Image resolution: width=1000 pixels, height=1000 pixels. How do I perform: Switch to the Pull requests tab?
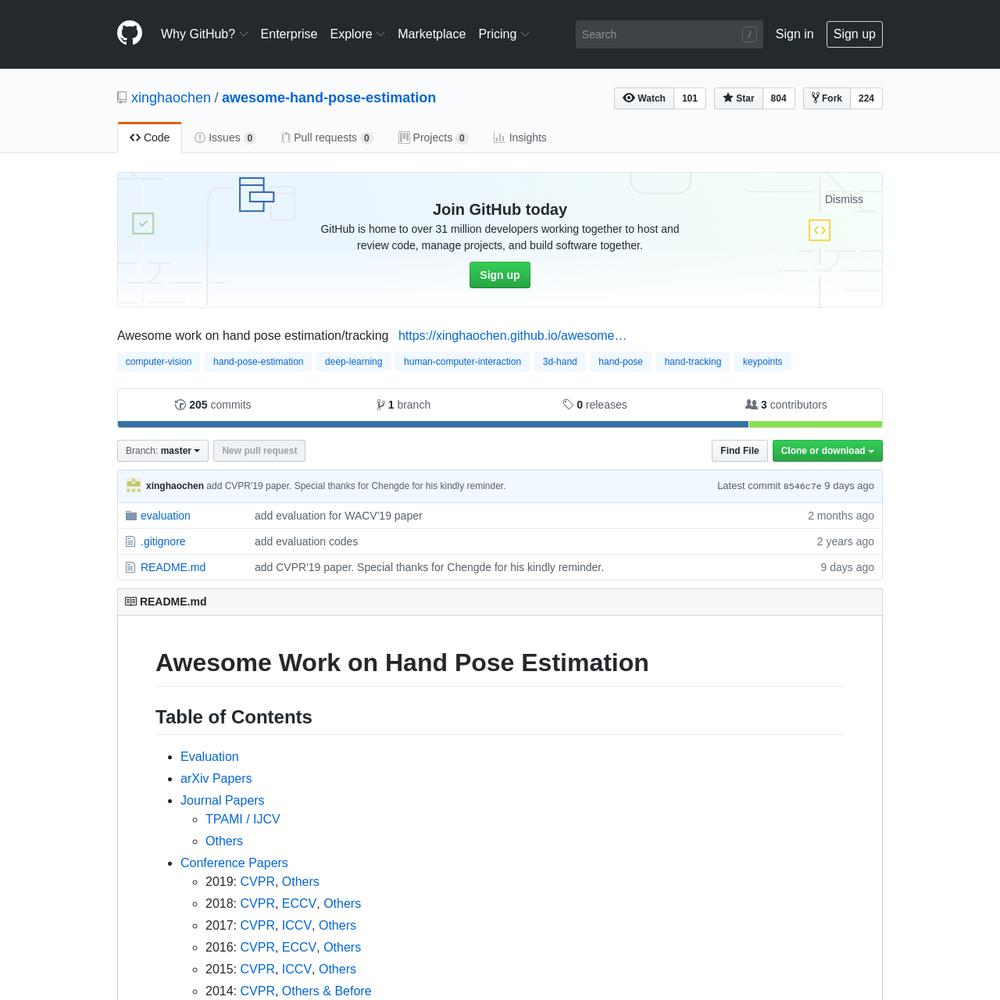click(x=327, y=138)
